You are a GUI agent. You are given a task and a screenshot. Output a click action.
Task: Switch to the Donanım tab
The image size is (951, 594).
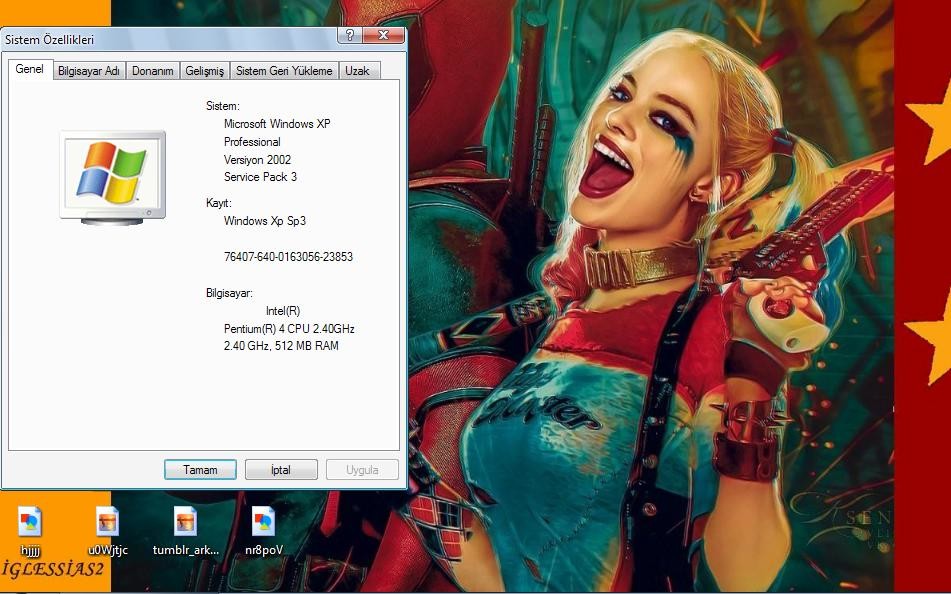click(x=153, y=71)
